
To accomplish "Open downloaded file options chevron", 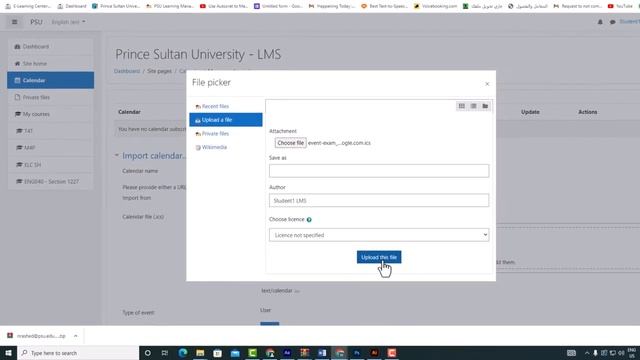I will (x=76, y=336).
